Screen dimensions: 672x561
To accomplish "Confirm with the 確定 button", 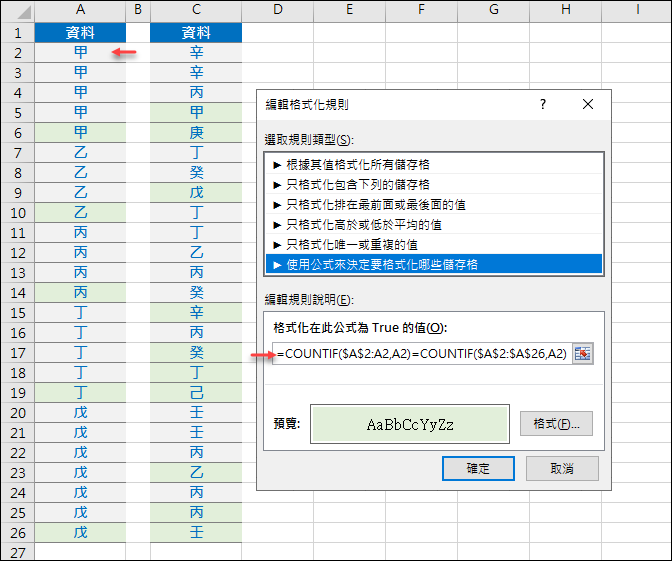I will pos(478,468).
